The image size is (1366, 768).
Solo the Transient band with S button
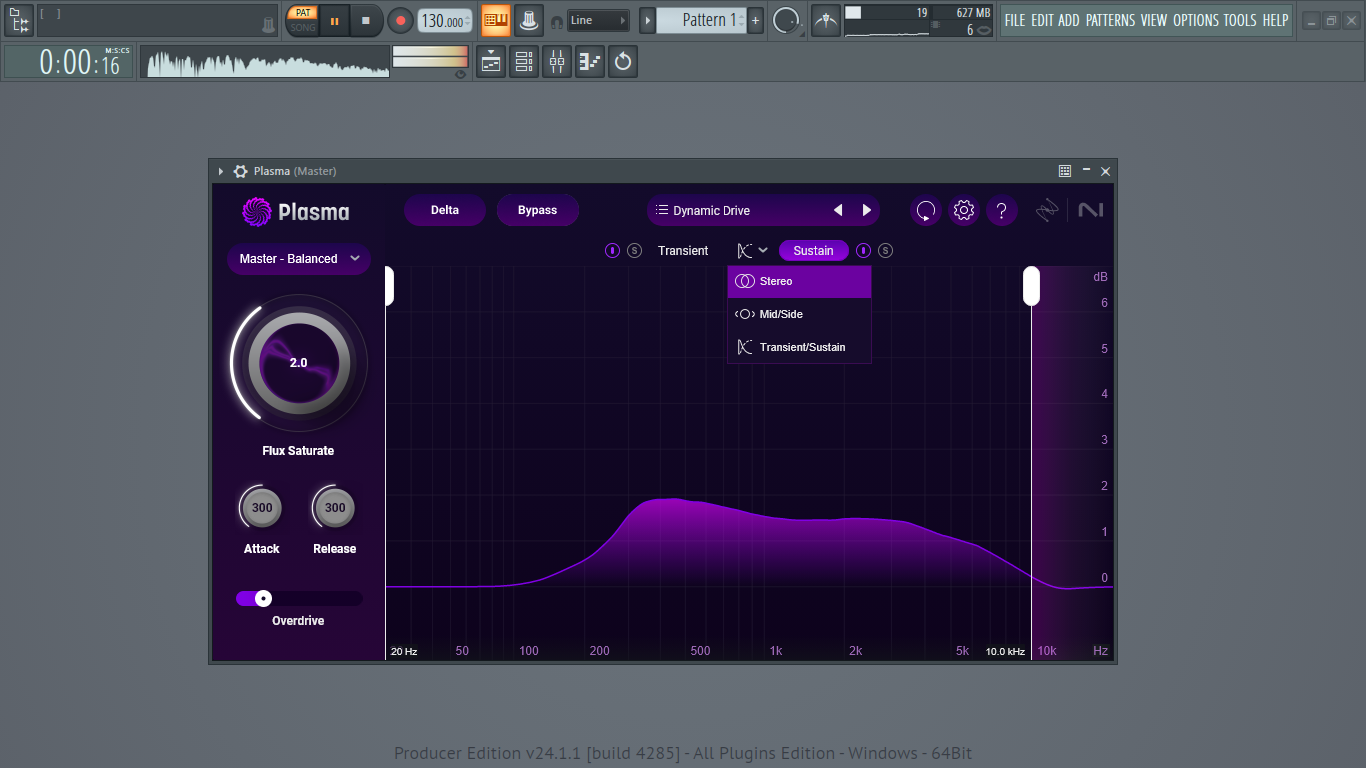click(x=634, y=250)
